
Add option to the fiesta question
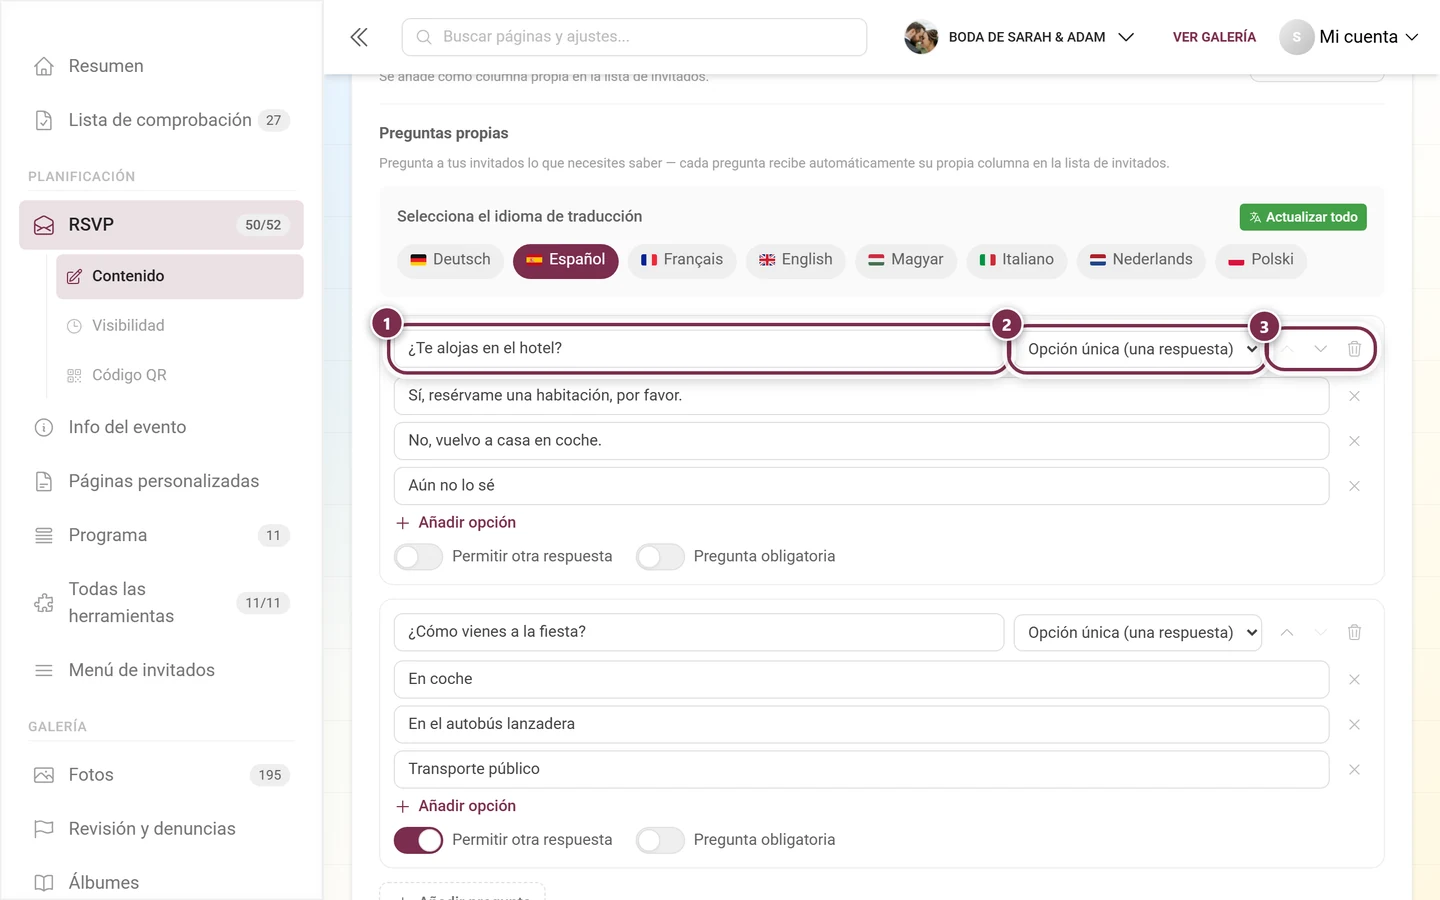pos(456,806)
